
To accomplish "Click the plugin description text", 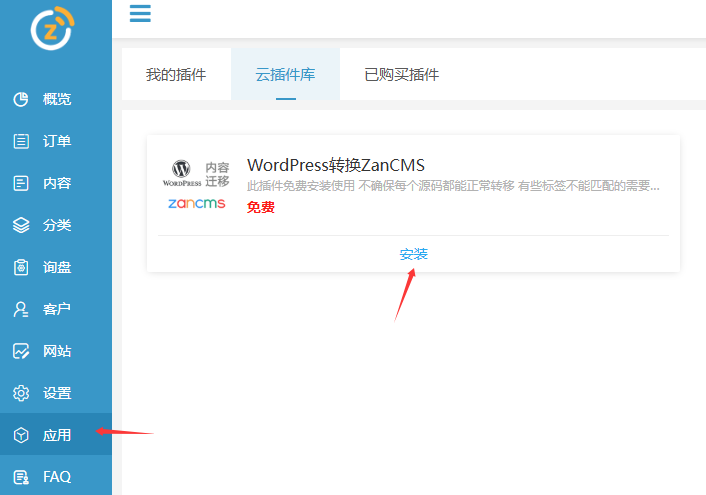I will pos(453,186).
